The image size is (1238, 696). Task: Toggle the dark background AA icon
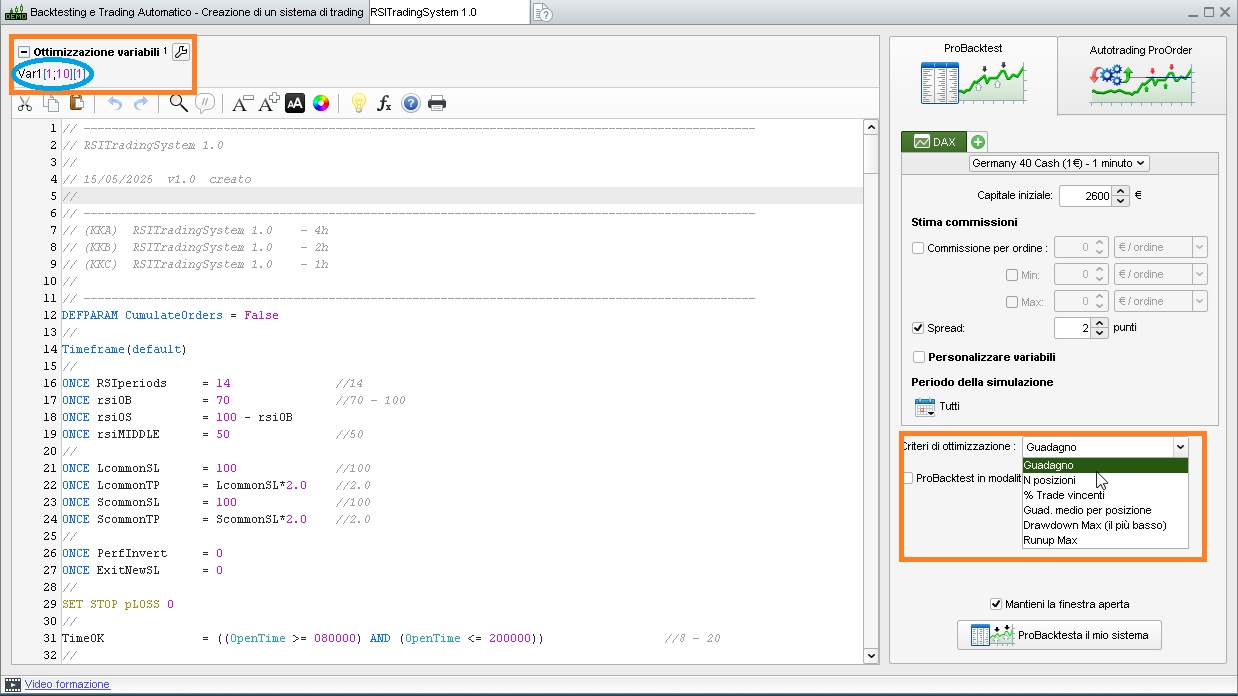coord(295,103)
